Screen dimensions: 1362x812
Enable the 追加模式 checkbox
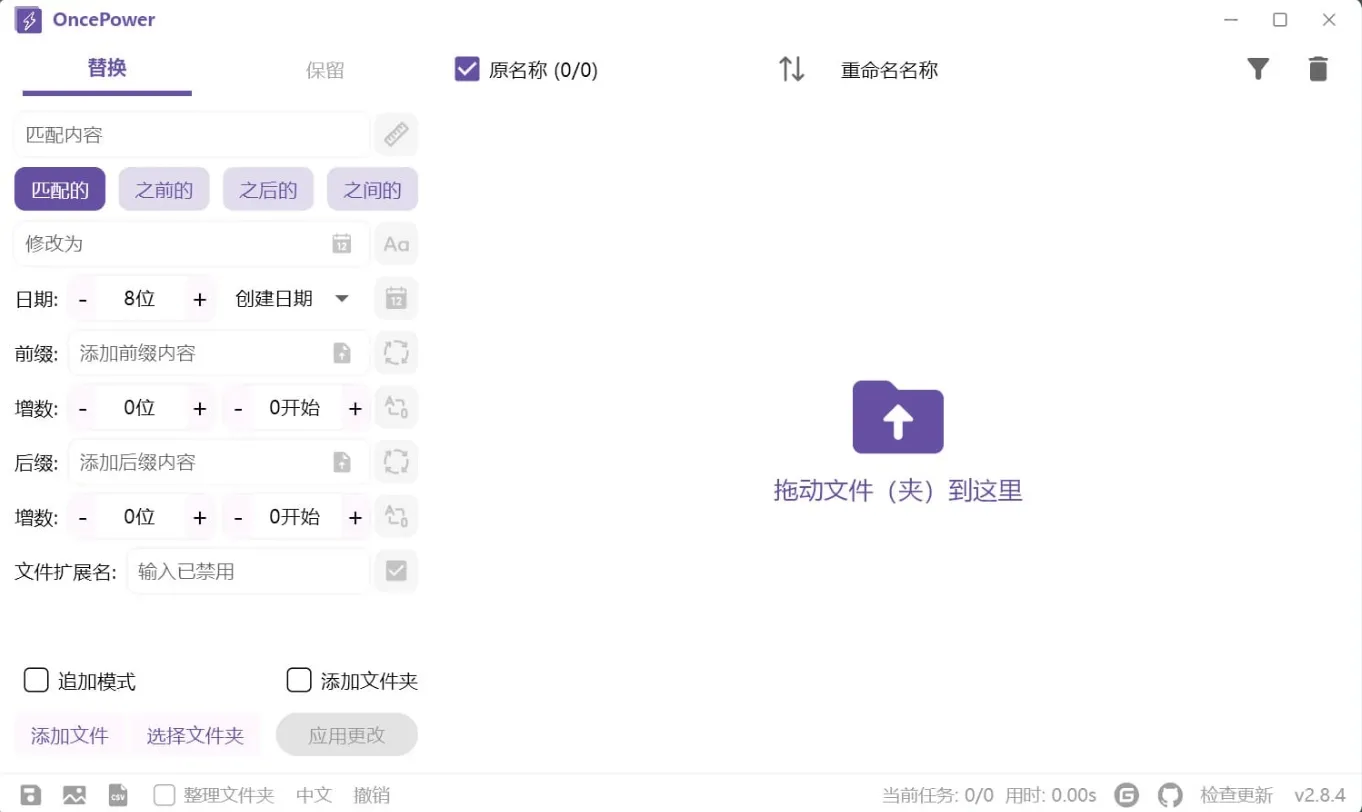(36, 679)
